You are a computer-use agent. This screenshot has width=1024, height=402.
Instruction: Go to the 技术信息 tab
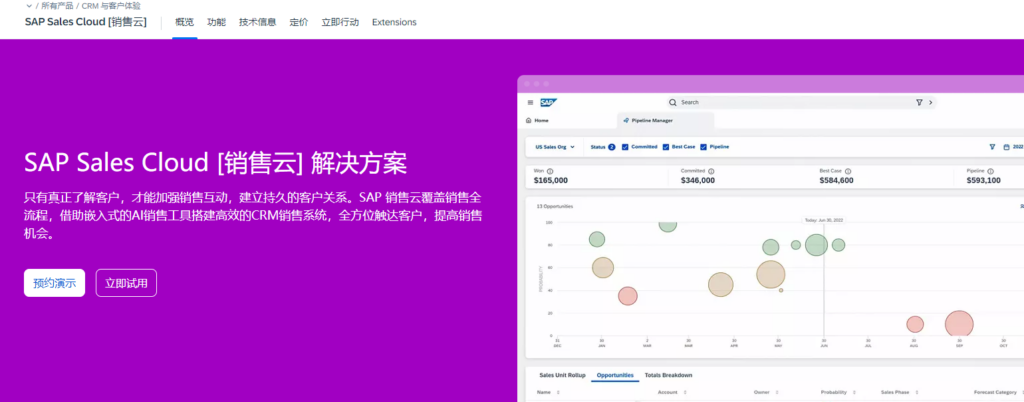point(257,22)
